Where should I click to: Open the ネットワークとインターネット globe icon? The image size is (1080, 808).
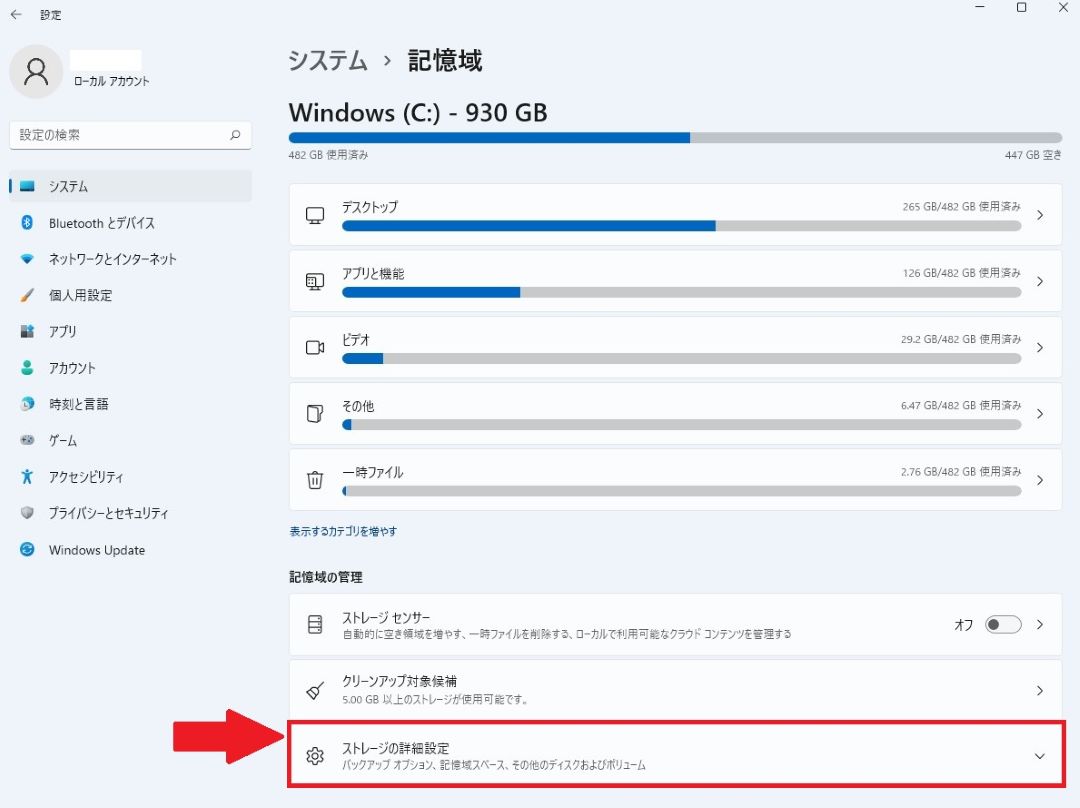point(28,259)
